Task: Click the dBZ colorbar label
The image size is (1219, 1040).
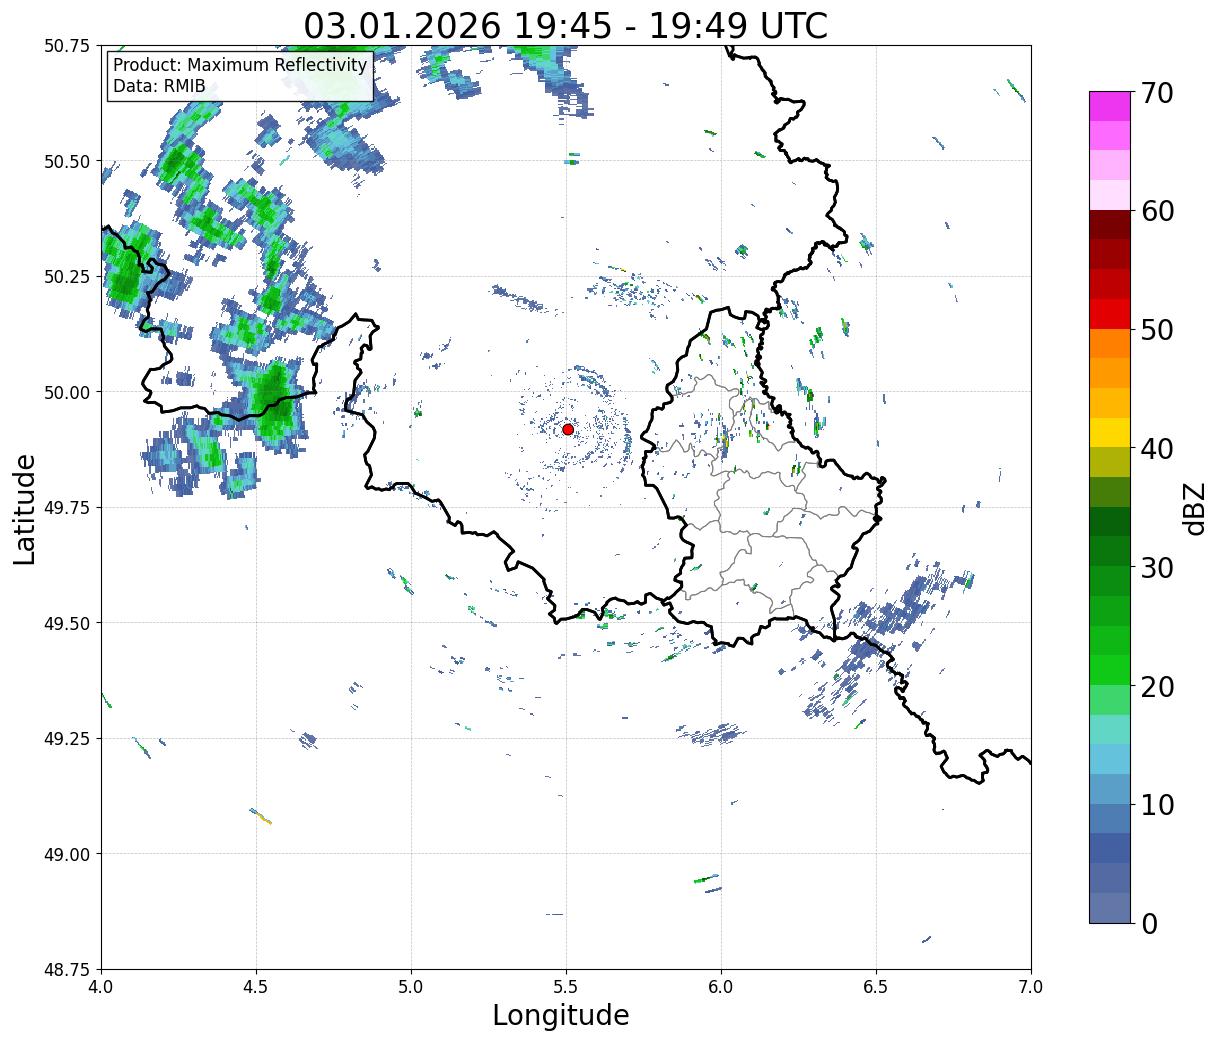Action: point(1194,509)
